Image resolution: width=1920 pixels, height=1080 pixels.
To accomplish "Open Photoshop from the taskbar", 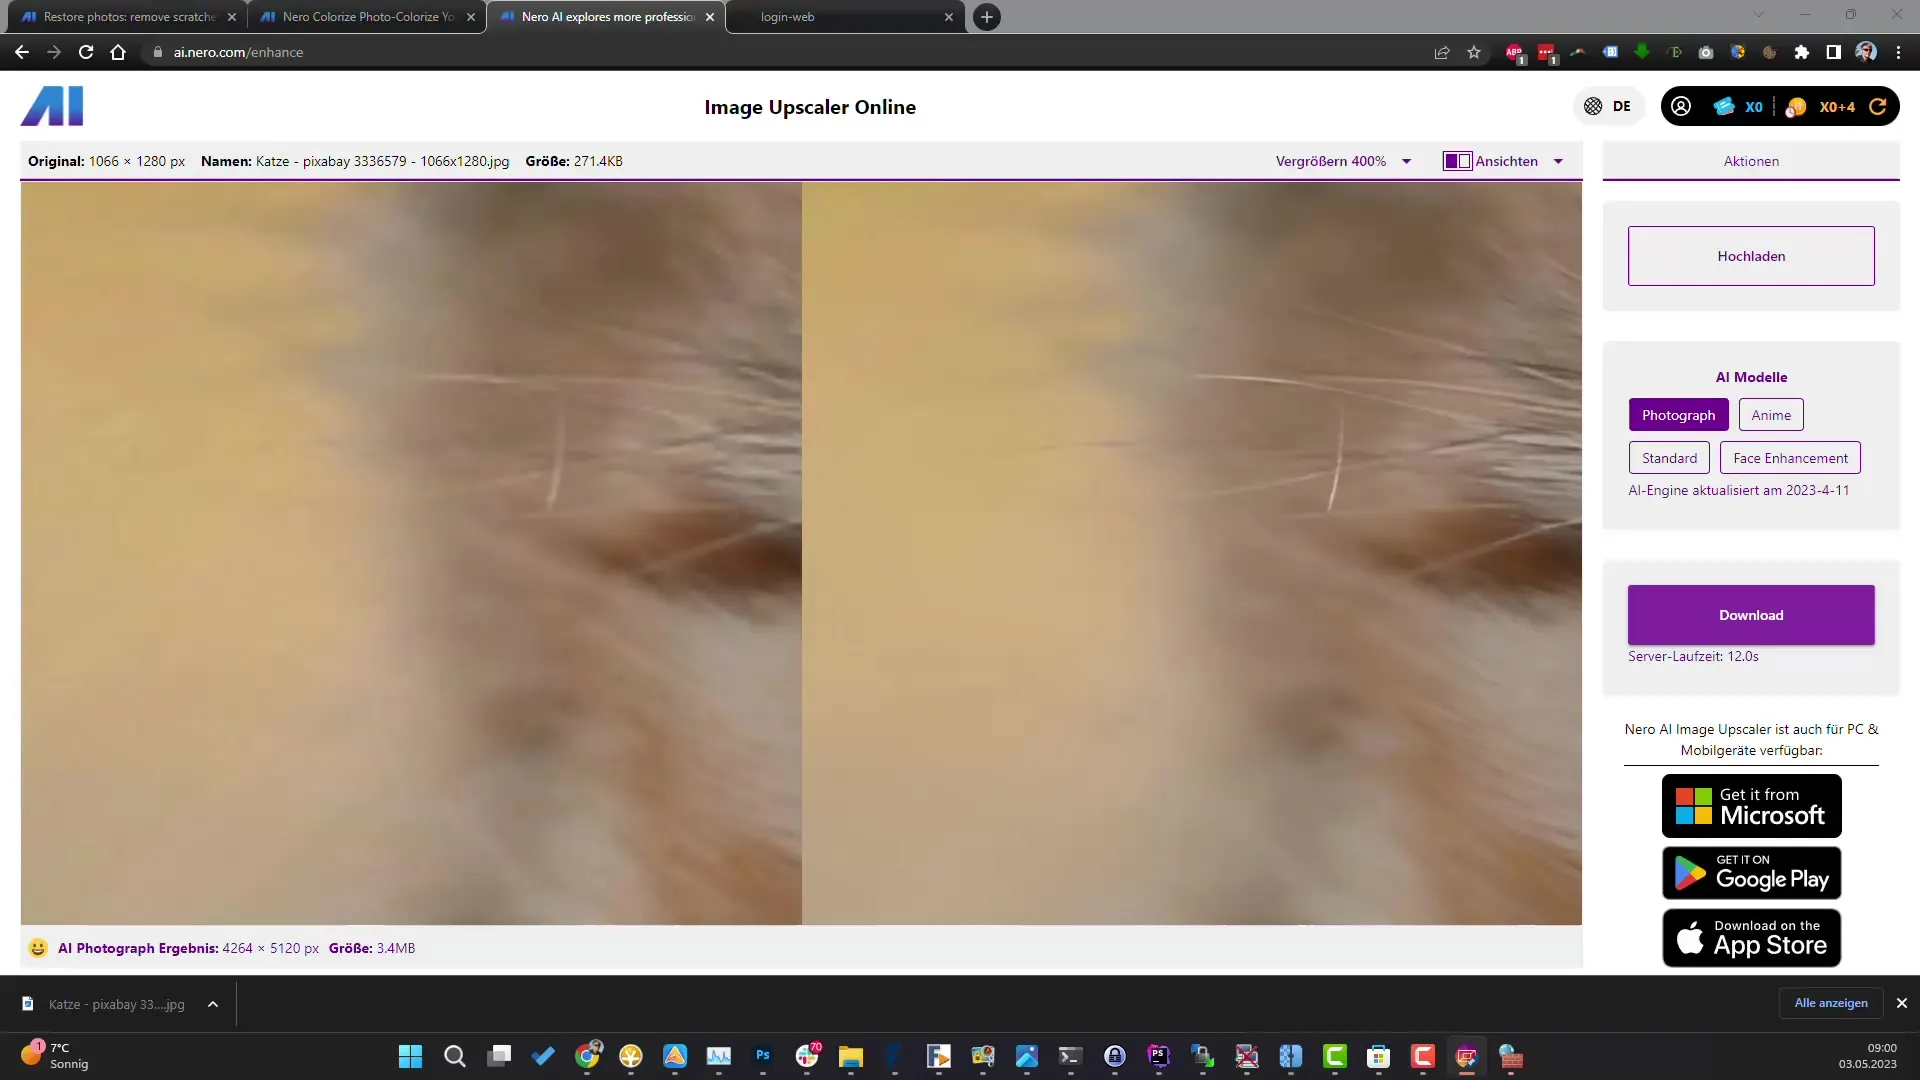I will coord(763,1056).
